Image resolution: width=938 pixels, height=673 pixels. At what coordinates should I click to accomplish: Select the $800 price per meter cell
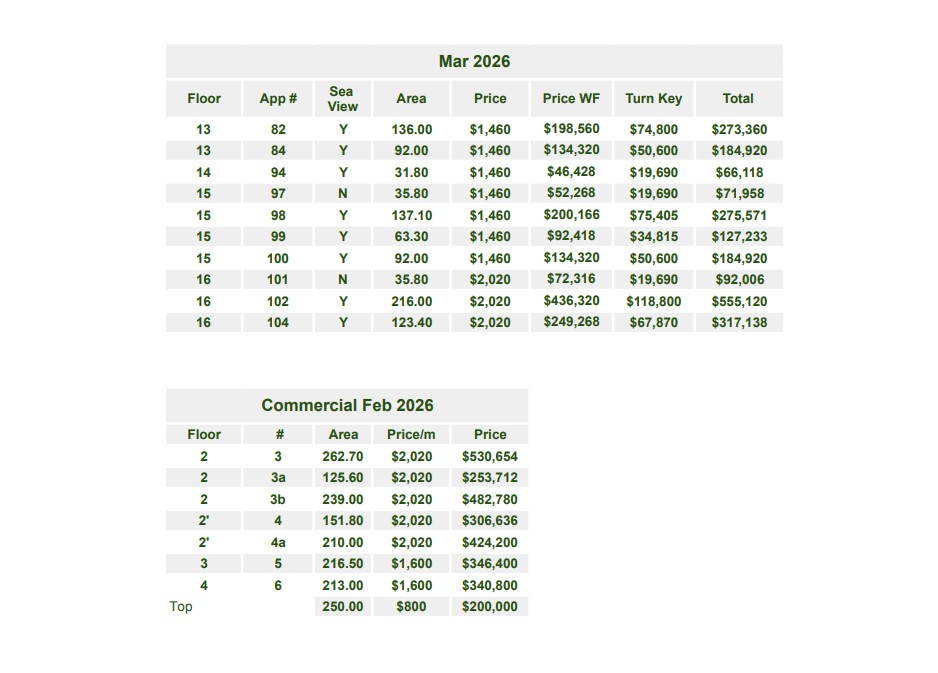[411, 606]
